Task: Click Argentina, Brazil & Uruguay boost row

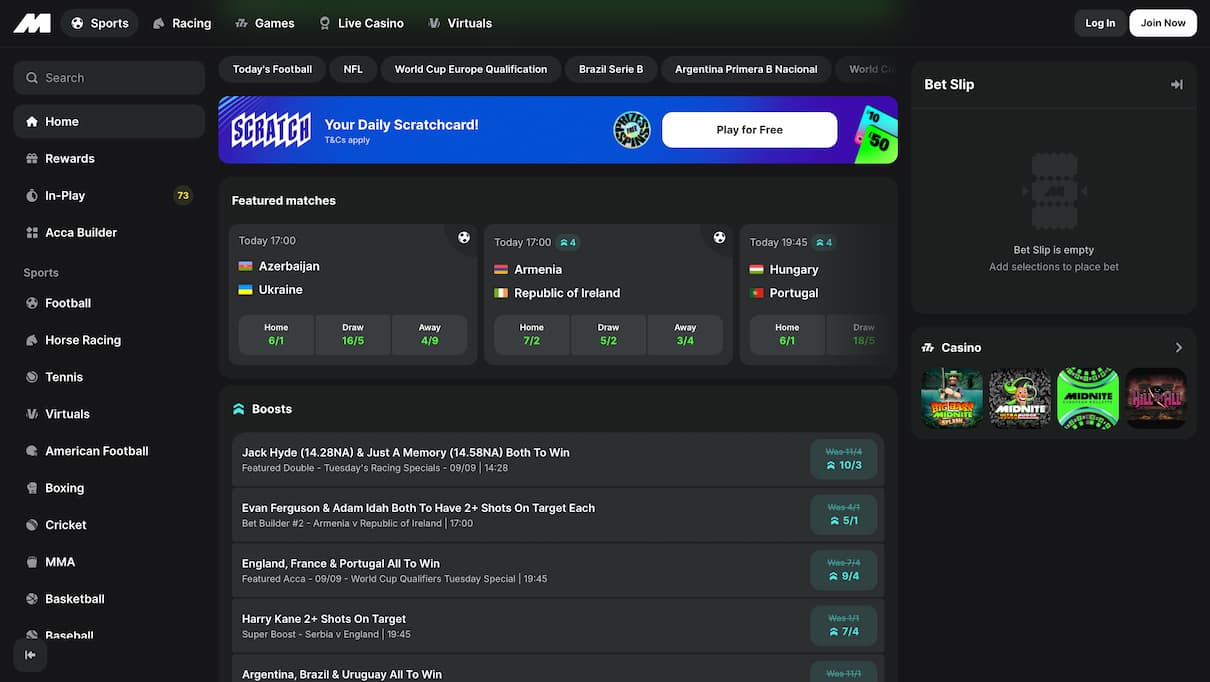Action: pos(558,669)
